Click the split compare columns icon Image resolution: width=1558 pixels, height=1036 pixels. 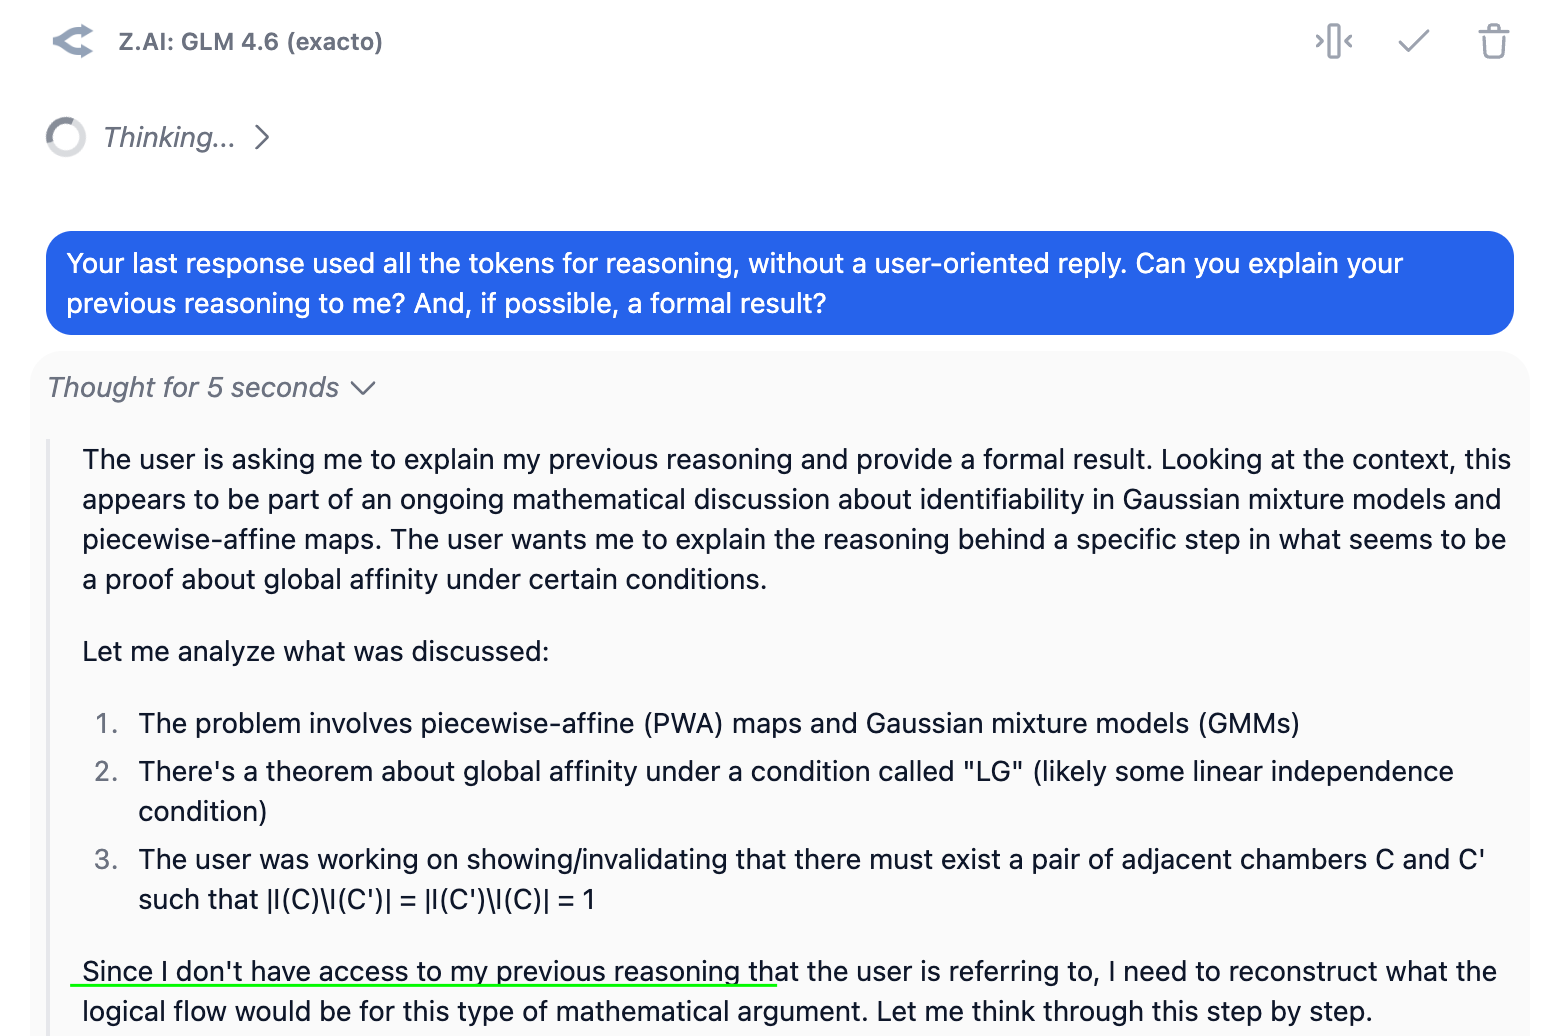[1334, 41]
